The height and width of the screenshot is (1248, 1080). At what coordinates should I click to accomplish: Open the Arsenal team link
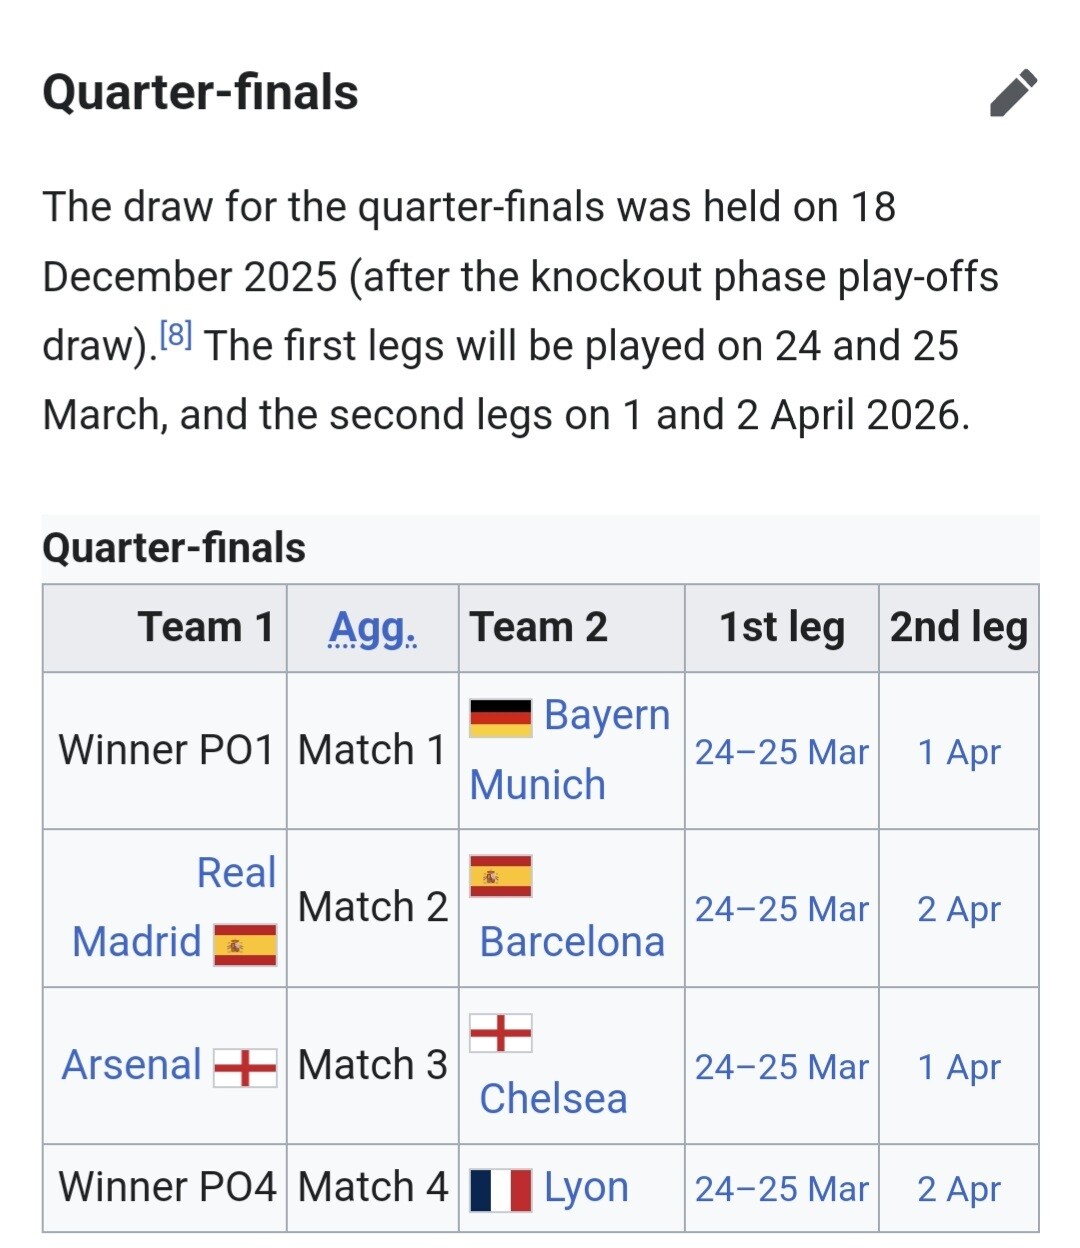tap(132, 1065)
